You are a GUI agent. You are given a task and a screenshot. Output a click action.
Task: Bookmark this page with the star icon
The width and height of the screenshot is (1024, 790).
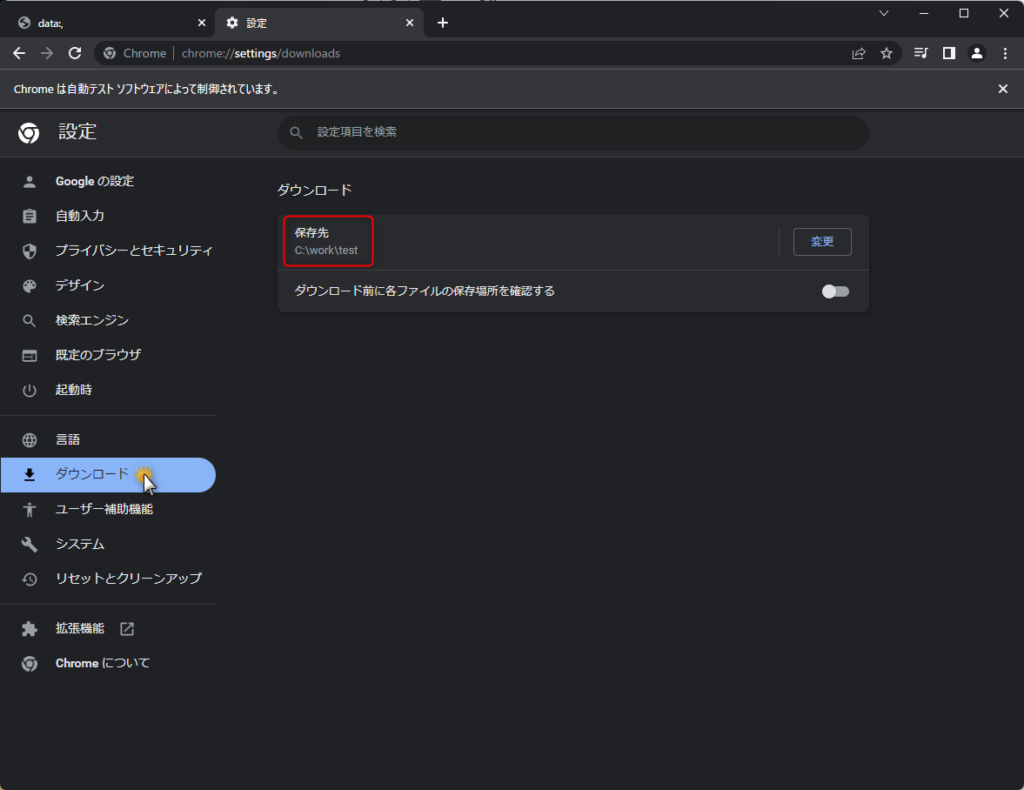[886, 54]
